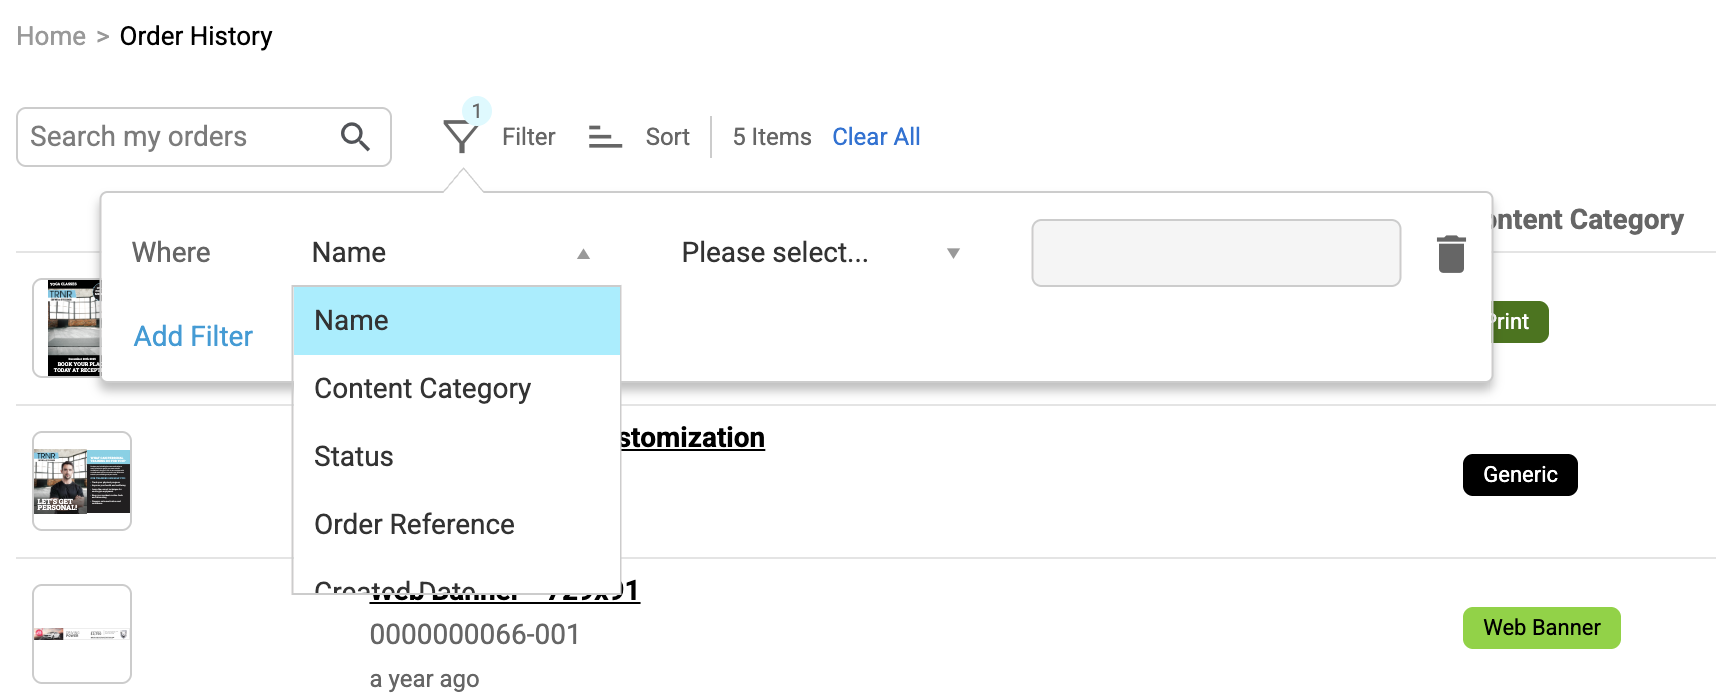The image size is (1716, 698).
Task: Click the Sort lines icon
Action: (605, 137)
